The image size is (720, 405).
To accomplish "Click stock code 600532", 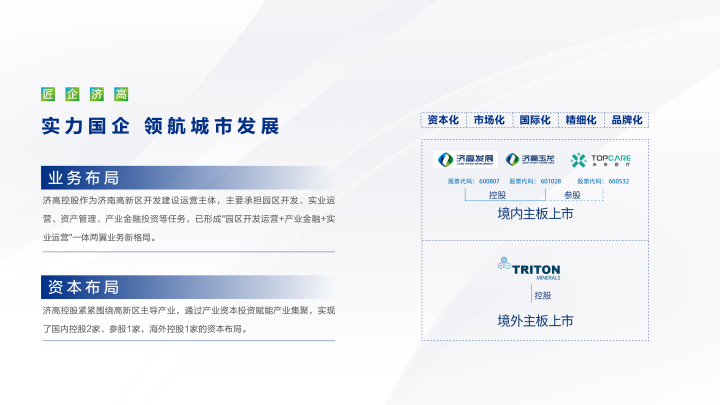I will click(619, 181).
